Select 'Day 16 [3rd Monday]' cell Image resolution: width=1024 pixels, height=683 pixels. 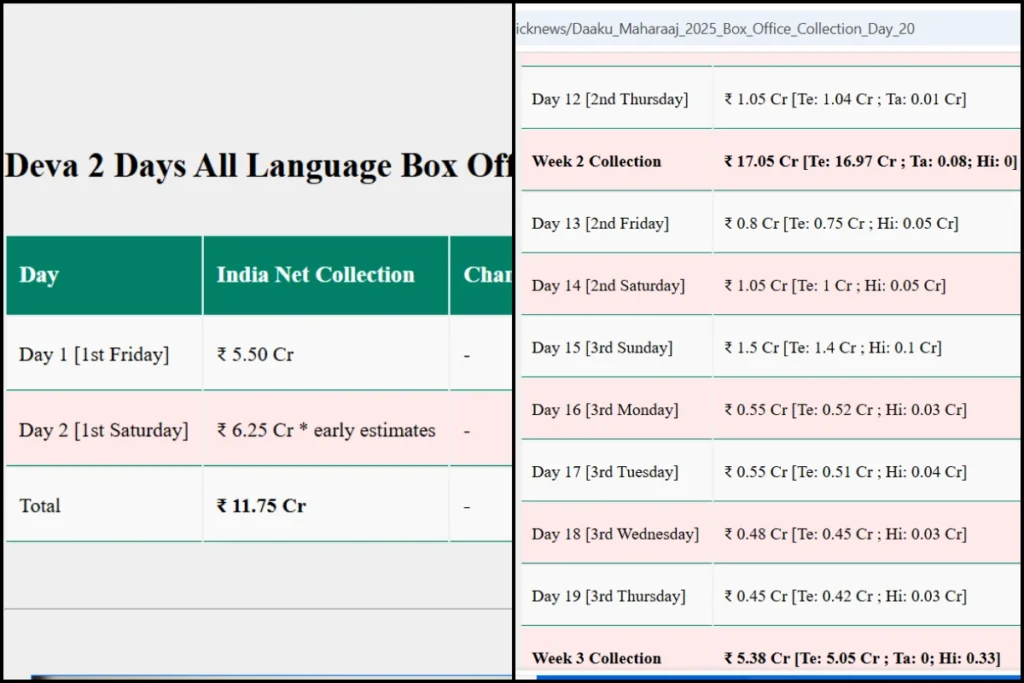point(616,409)
